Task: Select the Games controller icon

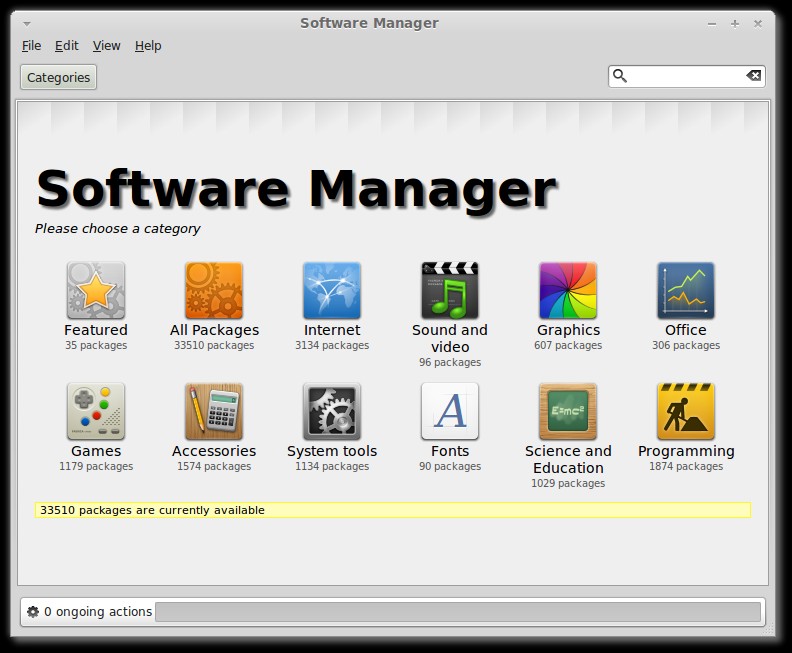Action: (96, 411)
